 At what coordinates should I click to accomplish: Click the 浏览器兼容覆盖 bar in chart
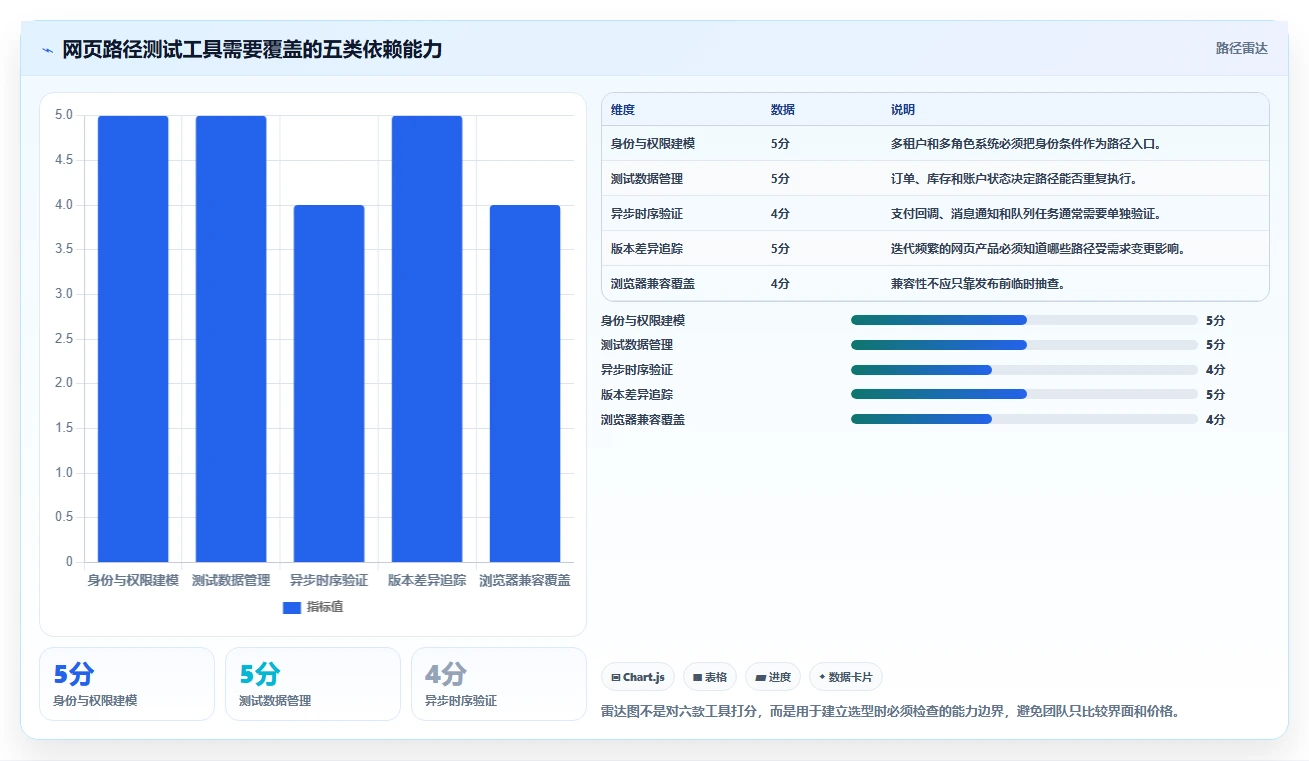pos(525,383)
